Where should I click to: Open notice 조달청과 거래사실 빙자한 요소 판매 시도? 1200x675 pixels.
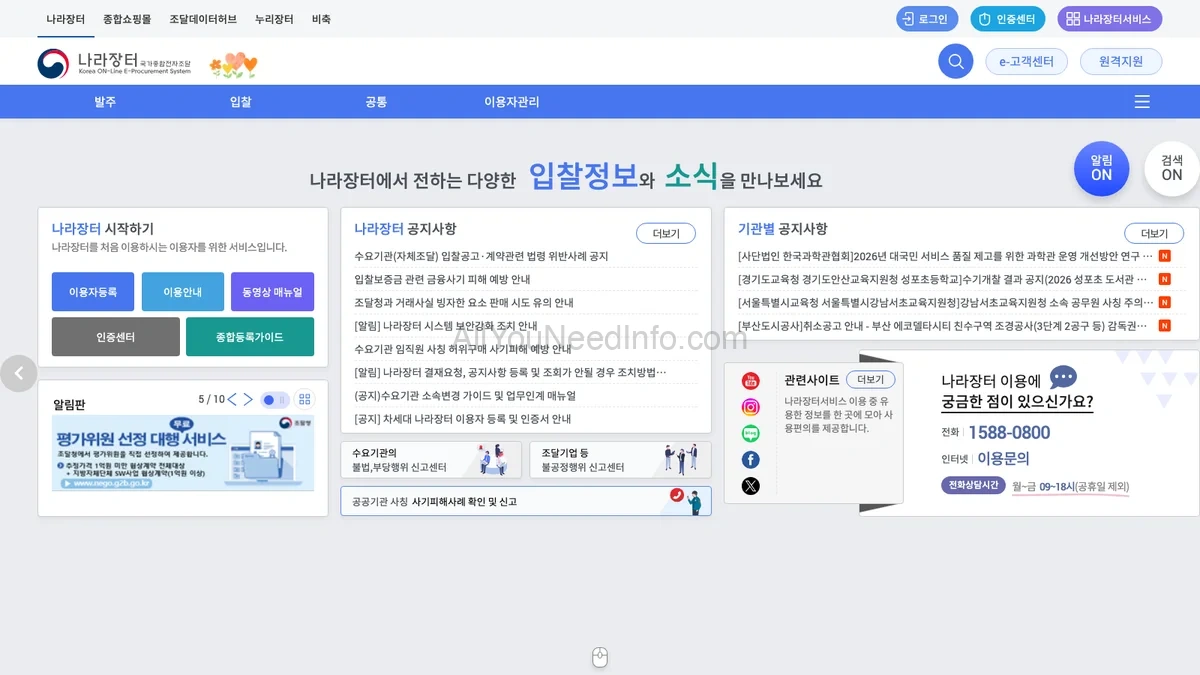coord(464,302)
